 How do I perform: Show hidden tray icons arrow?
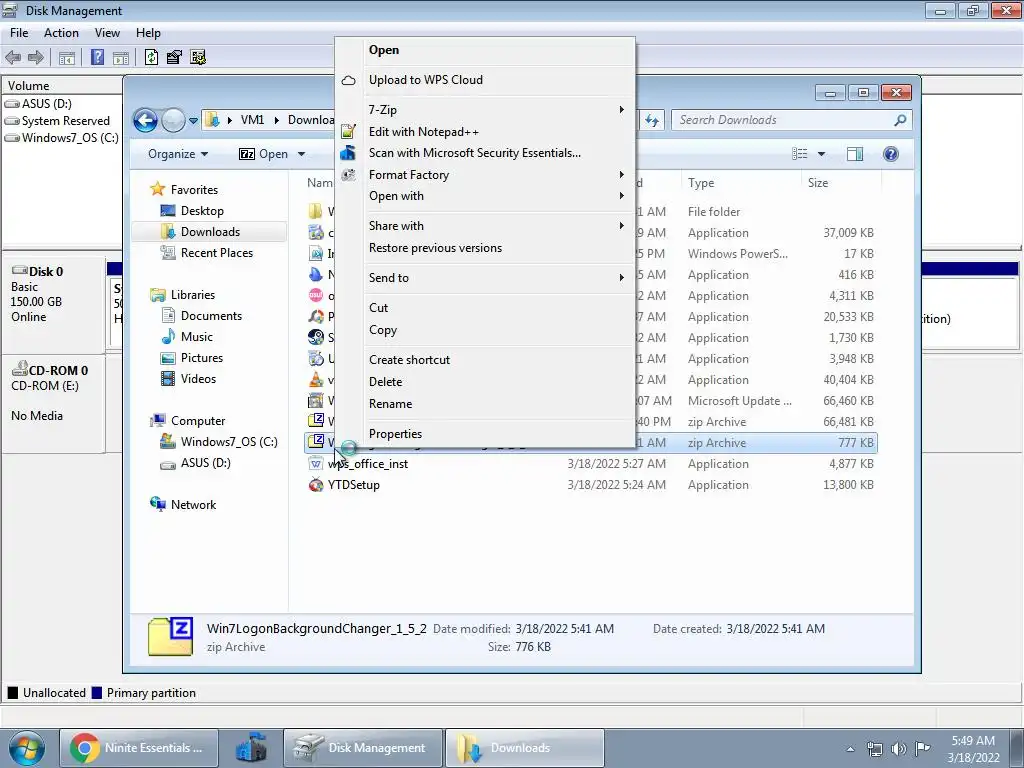850,749
